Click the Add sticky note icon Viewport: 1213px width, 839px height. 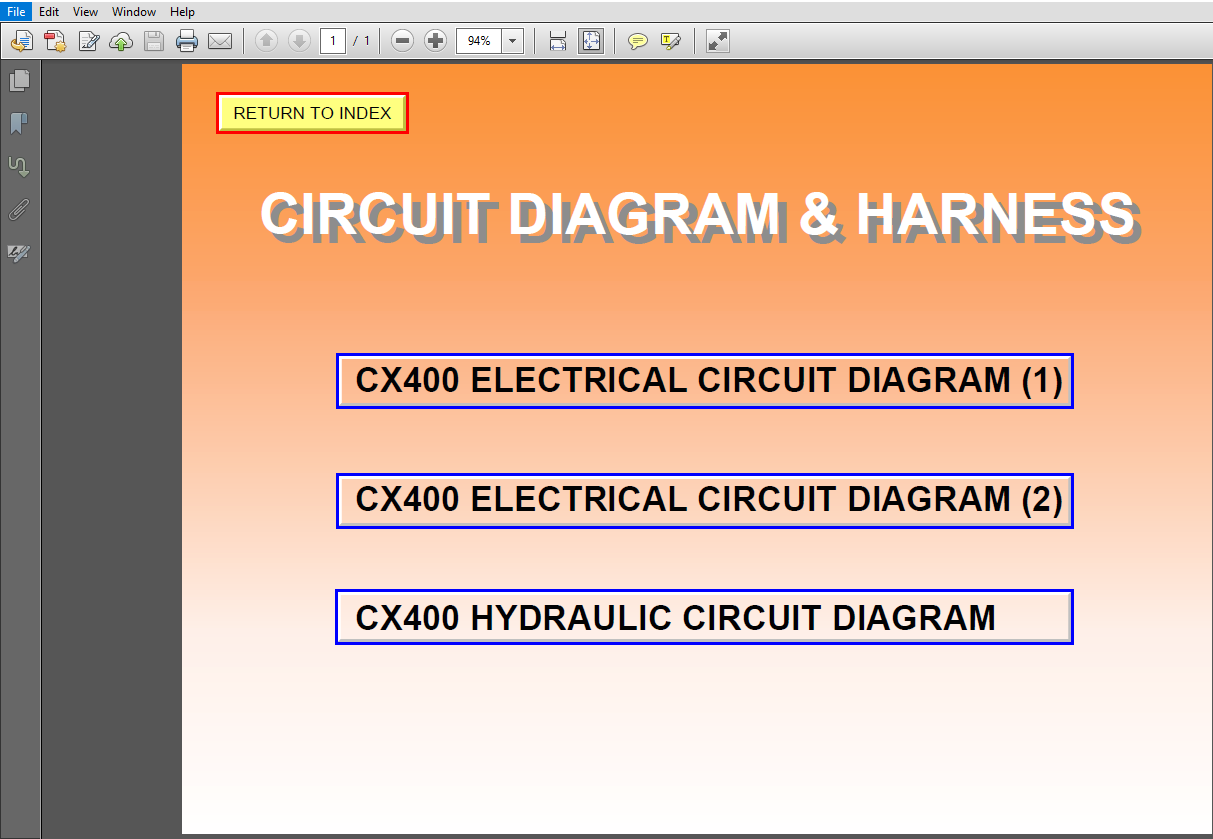[x=637, y=41]
